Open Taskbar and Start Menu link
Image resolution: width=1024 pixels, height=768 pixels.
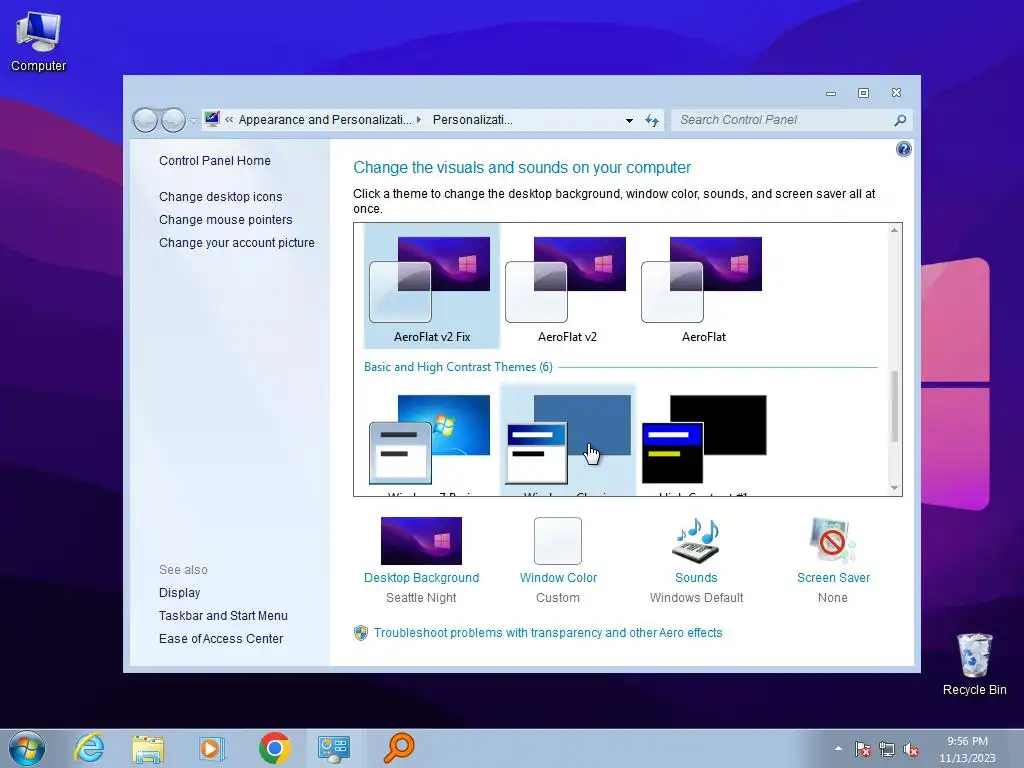pos(223,615)
